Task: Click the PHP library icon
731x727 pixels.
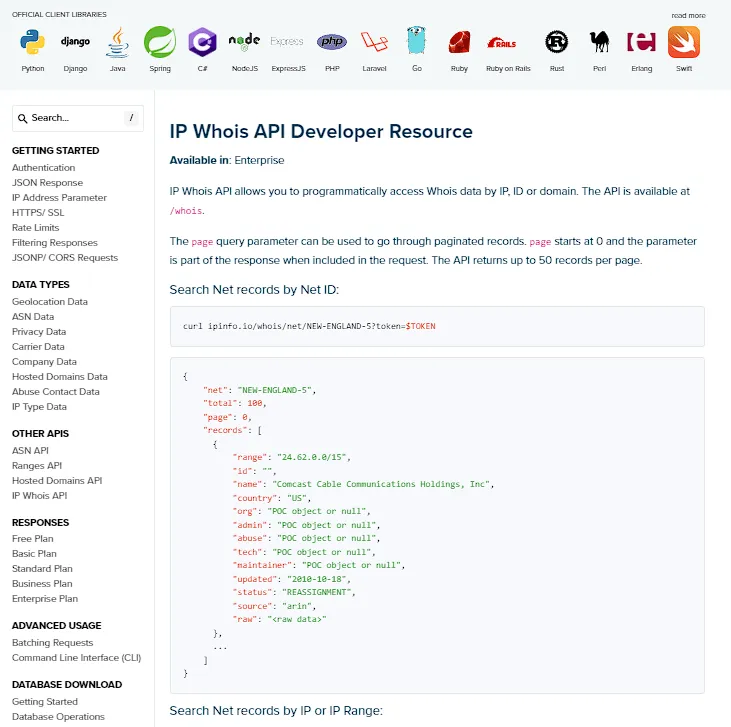Action: point(332,42)
